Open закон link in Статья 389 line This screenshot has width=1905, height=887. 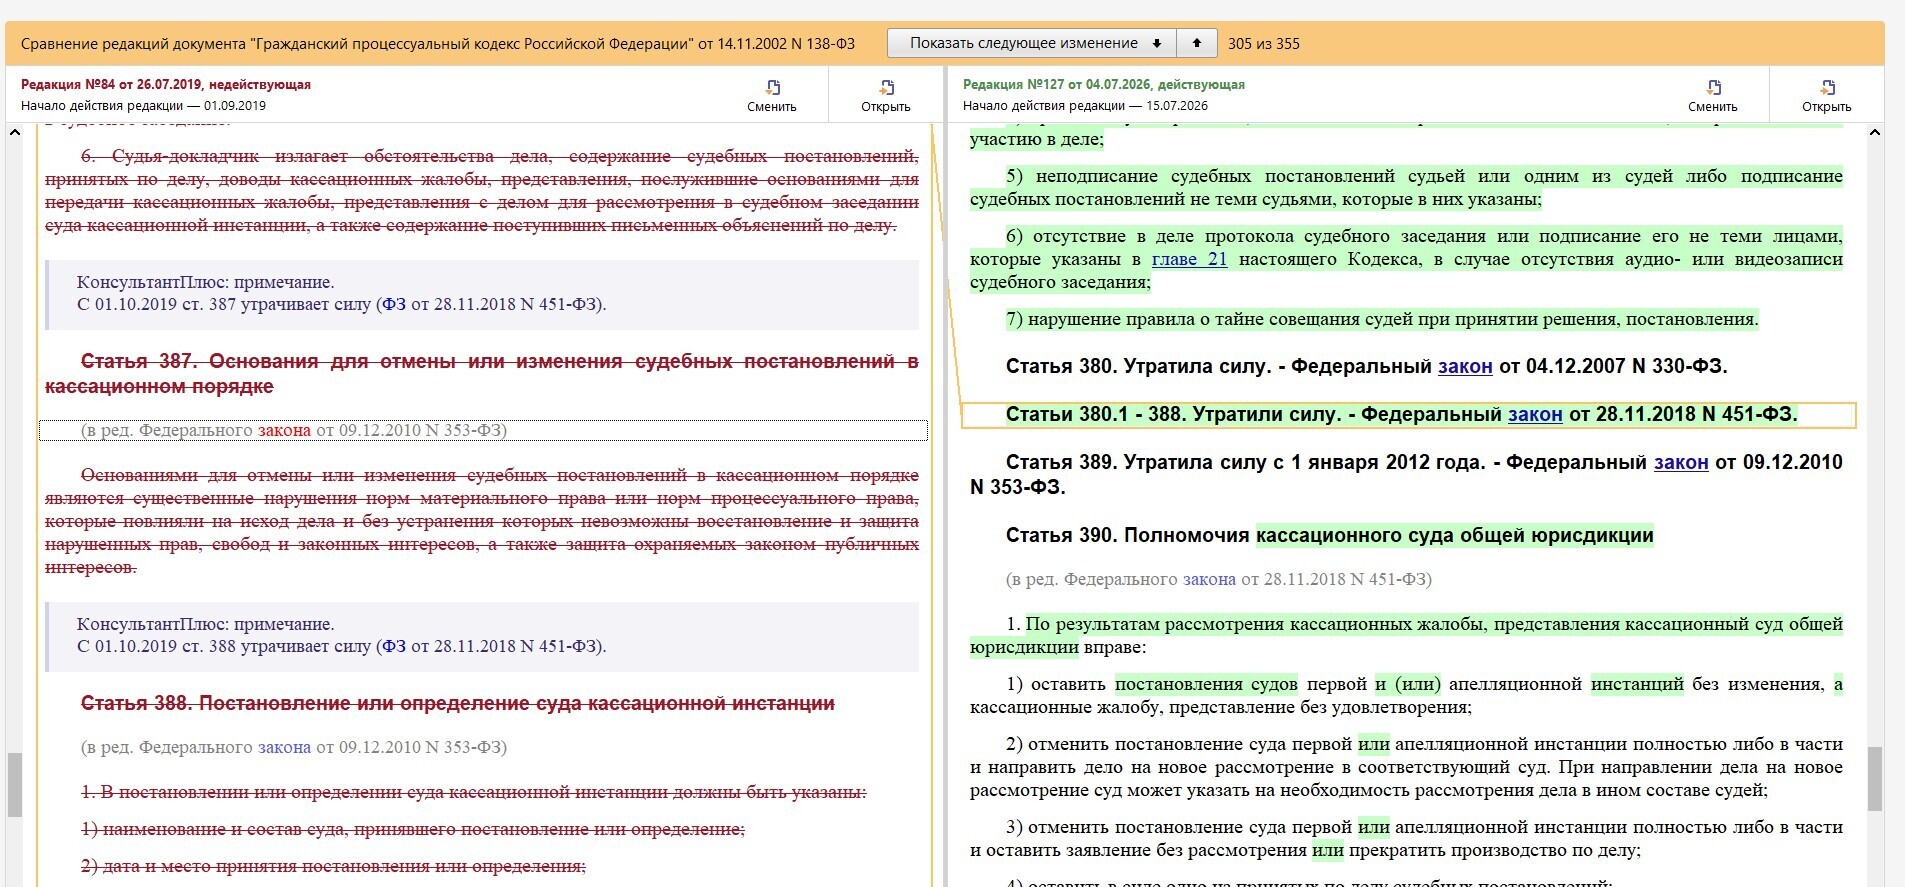coord(1681,463)
